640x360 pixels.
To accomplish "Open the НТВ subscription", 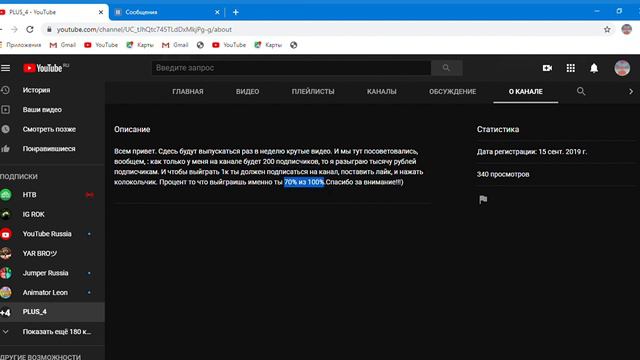I will point(52,195).
